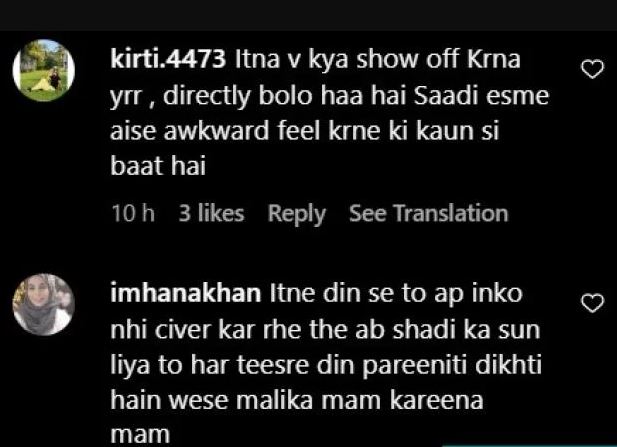Click the word 'Saadi' in kirti's comment
Viewport: 617px width, 447px height.
(446, 96)
